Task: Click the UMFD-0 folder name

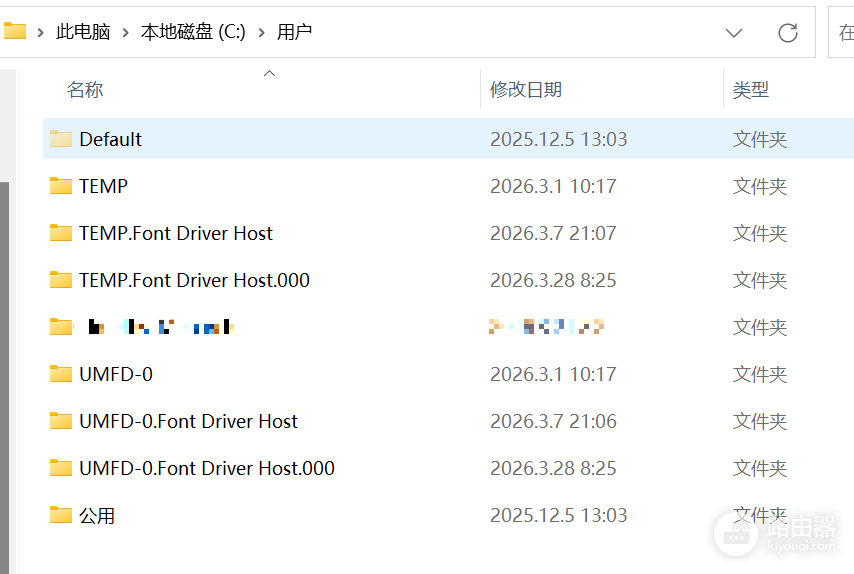Action: 116,374
